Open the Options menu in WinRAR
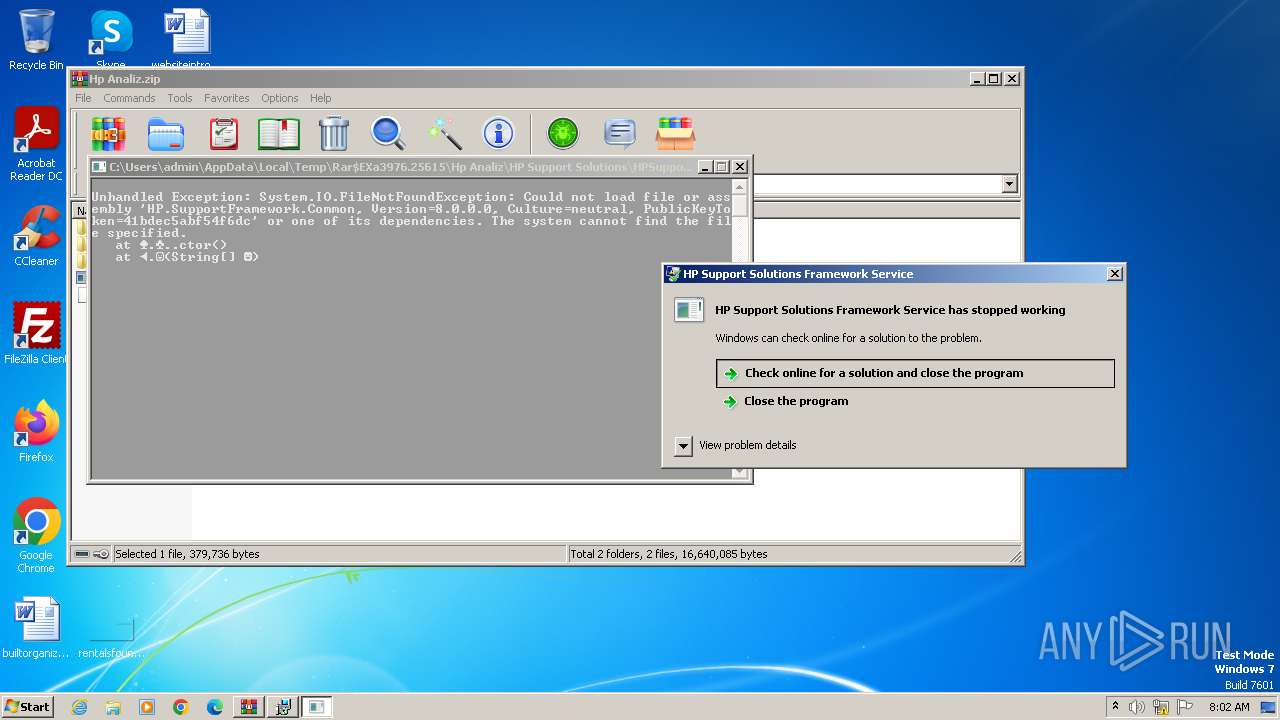1280x720 pixels. 280,98
